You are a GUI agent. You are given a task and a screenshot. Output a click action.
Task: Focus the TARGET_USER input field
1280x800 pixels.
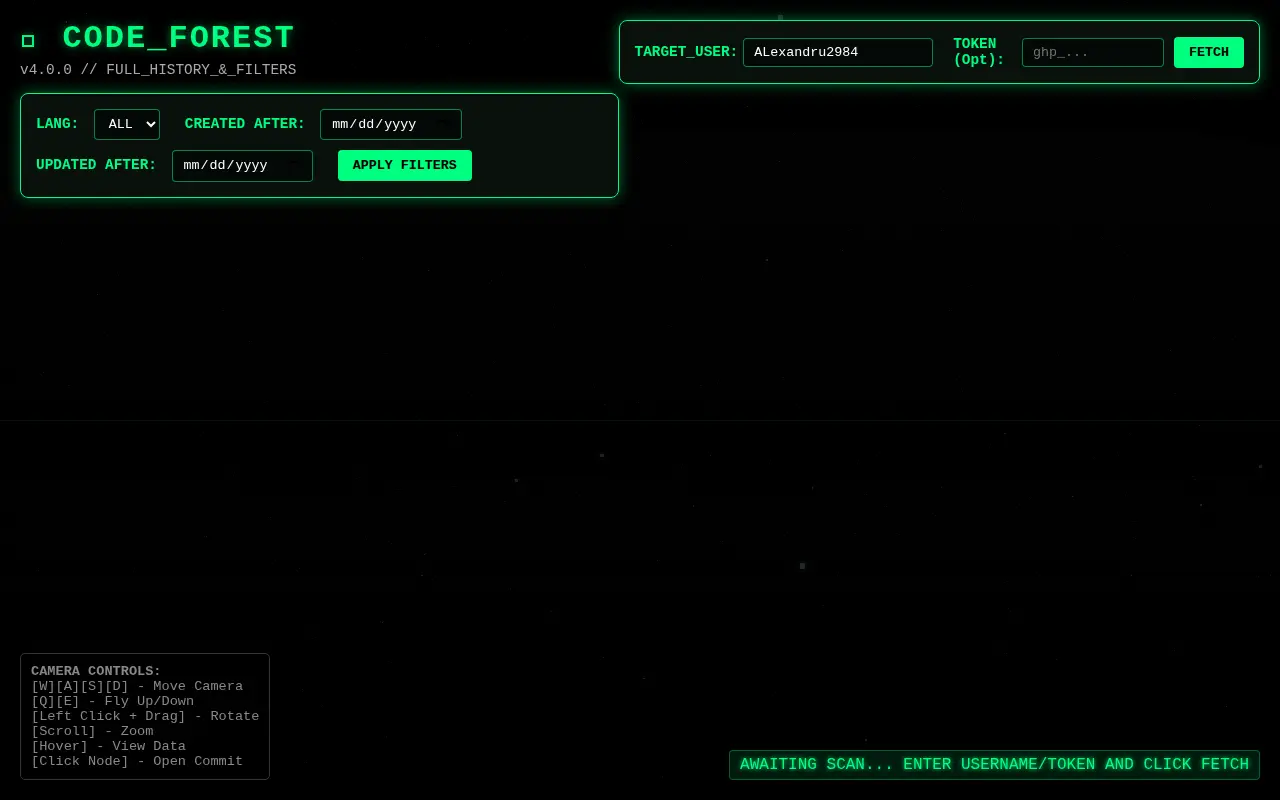click(x=837, y=52)
